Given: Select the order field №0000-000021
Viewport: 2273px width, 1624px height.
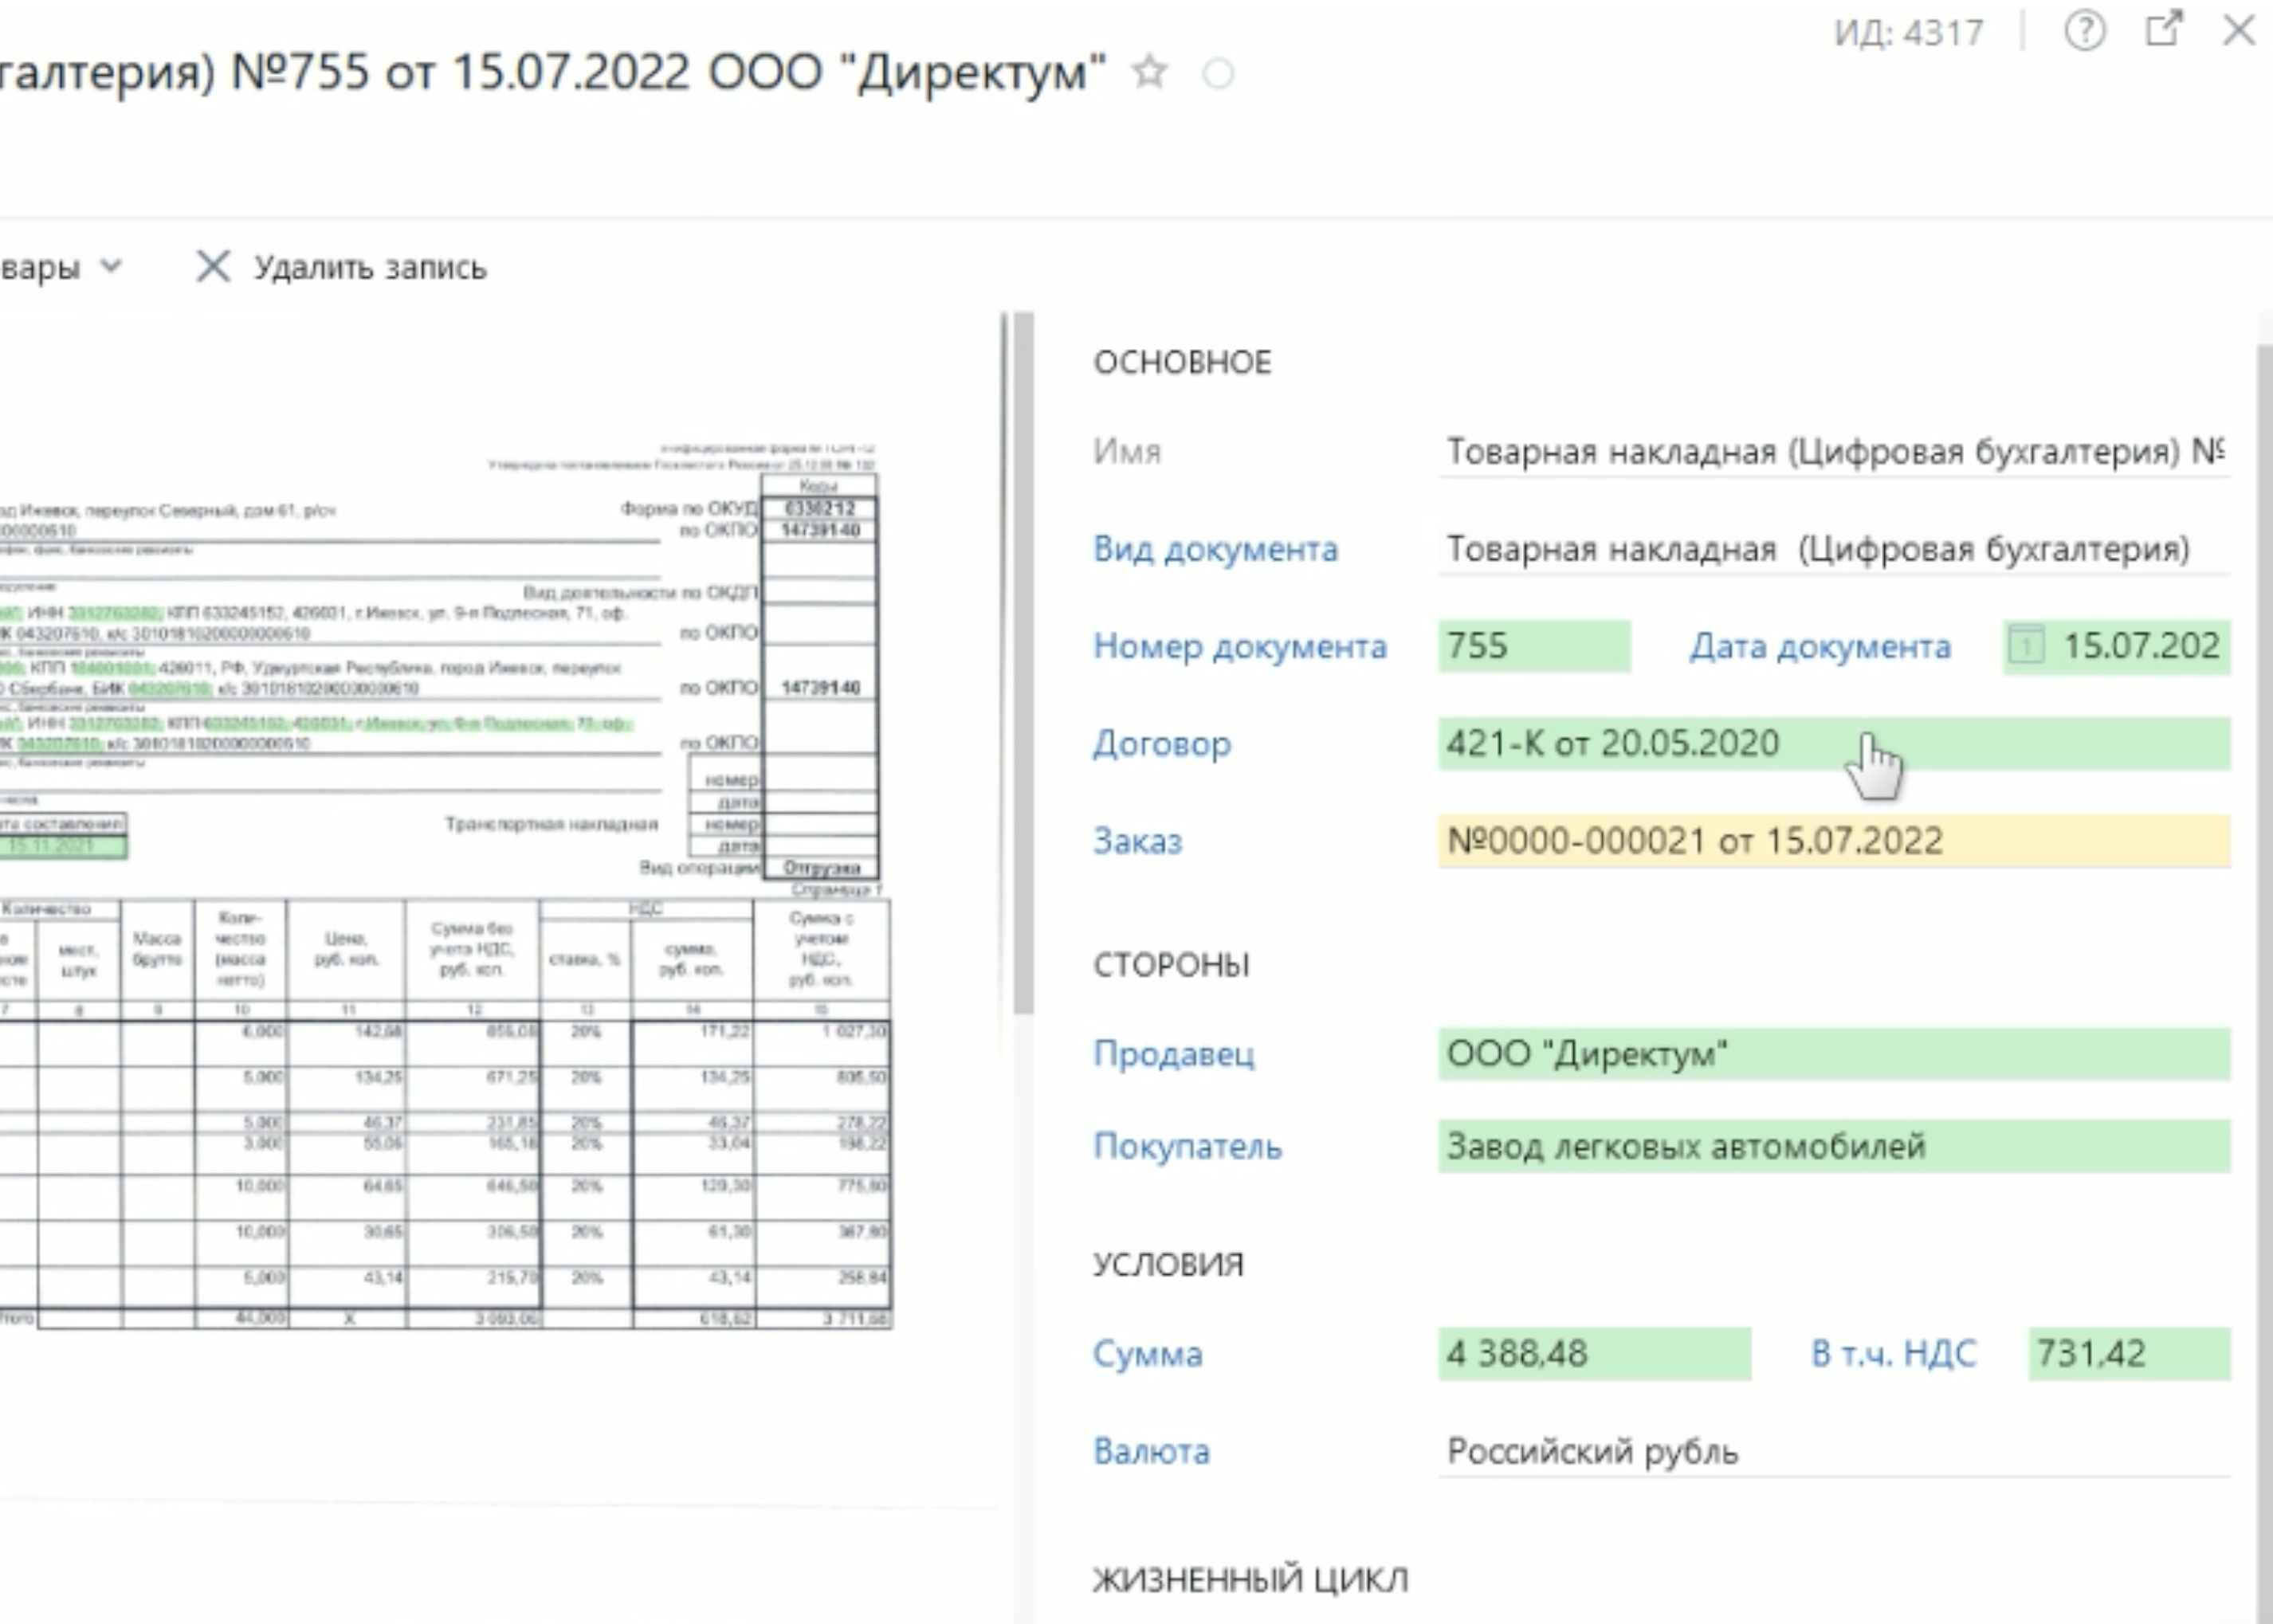Looking at the screenshot, I should tap(1834, 841).
